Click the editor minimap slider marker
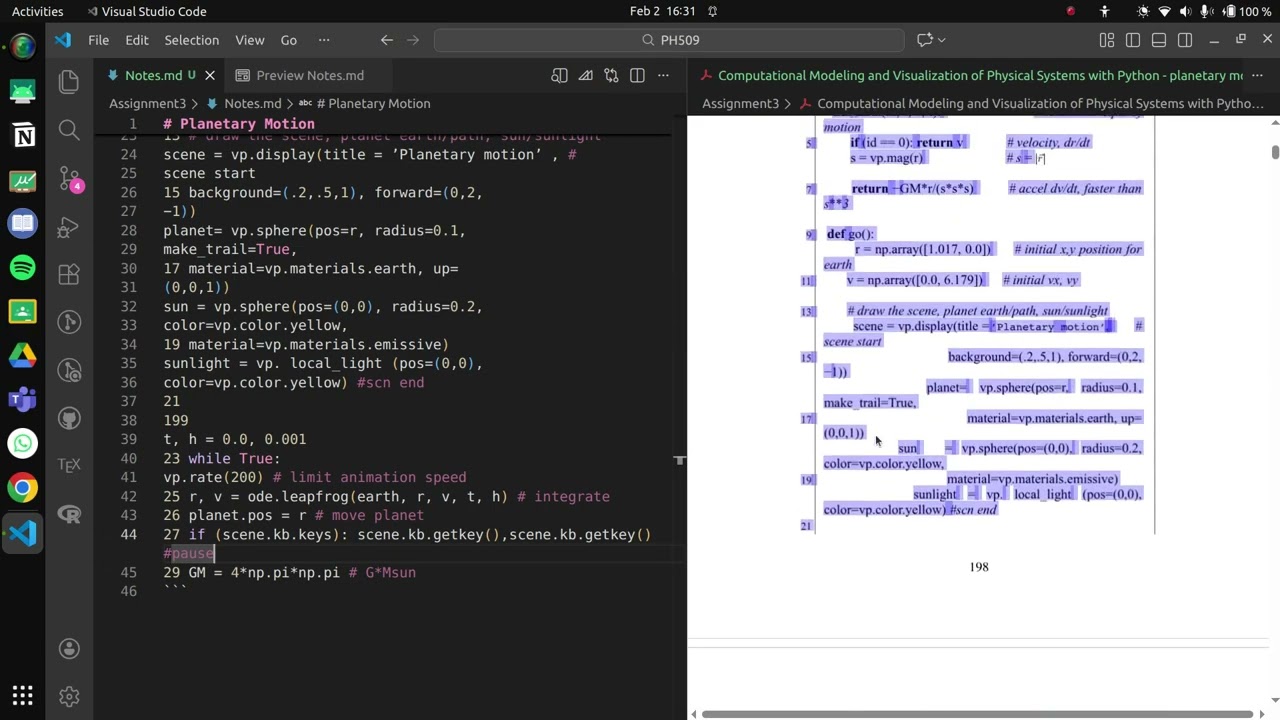This screenshot has width=1280, height=720. [x=680, y=460]
